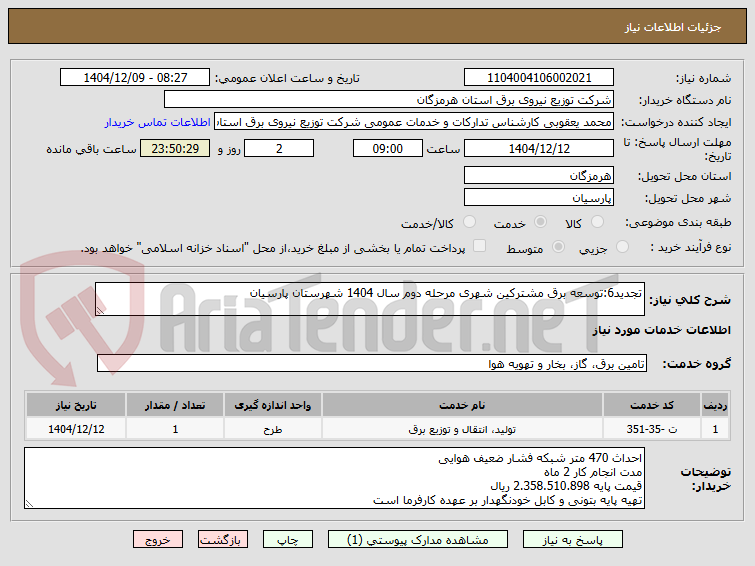
Task: Click the واحد اندازه گیری column header
Action: pyautogui.click(x=273, y=405)
